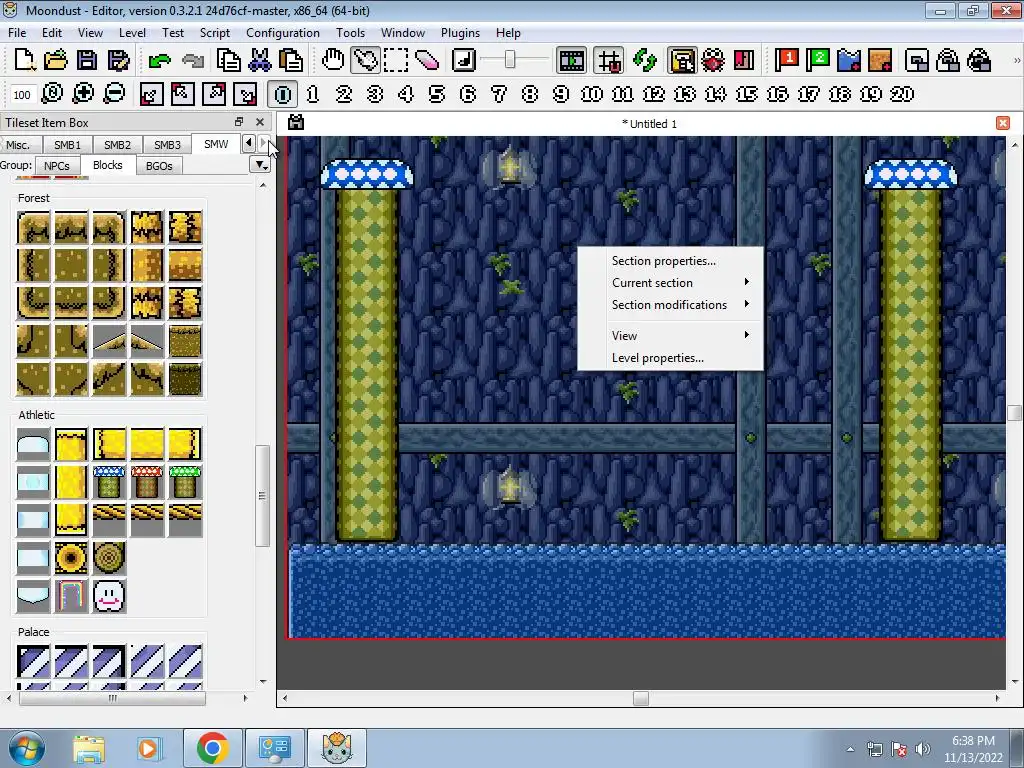1024x768 pixels.
Task: Expand hidden toolbar buttons chevron
Action: coord(1017,60)
